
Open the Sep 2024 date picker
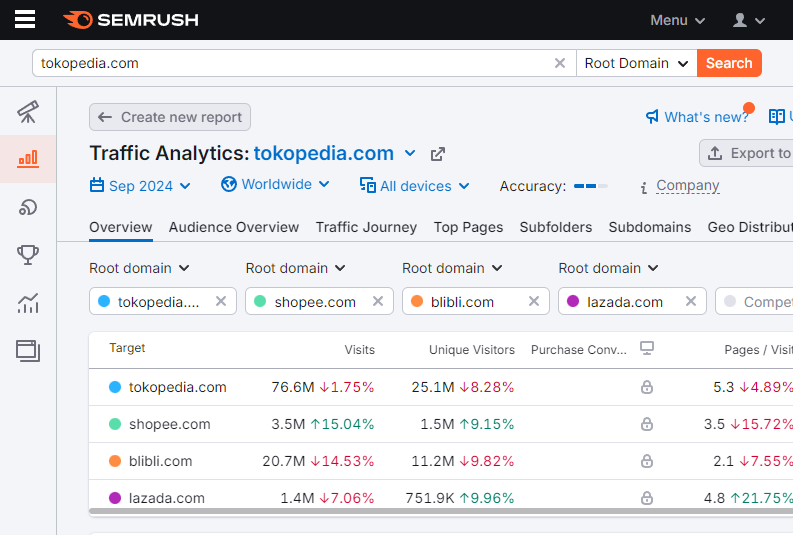(140, 186)
